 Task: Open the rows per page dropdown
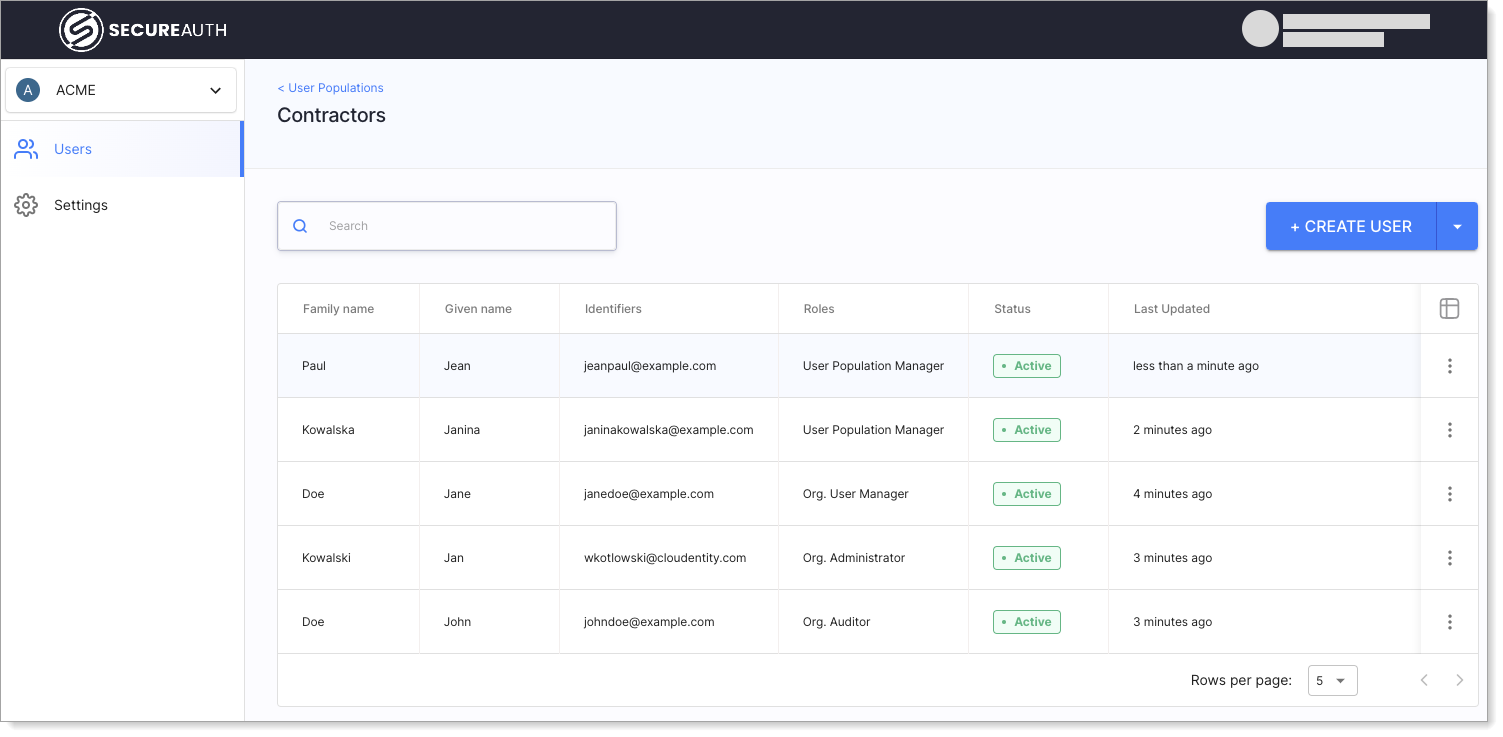1332,681
